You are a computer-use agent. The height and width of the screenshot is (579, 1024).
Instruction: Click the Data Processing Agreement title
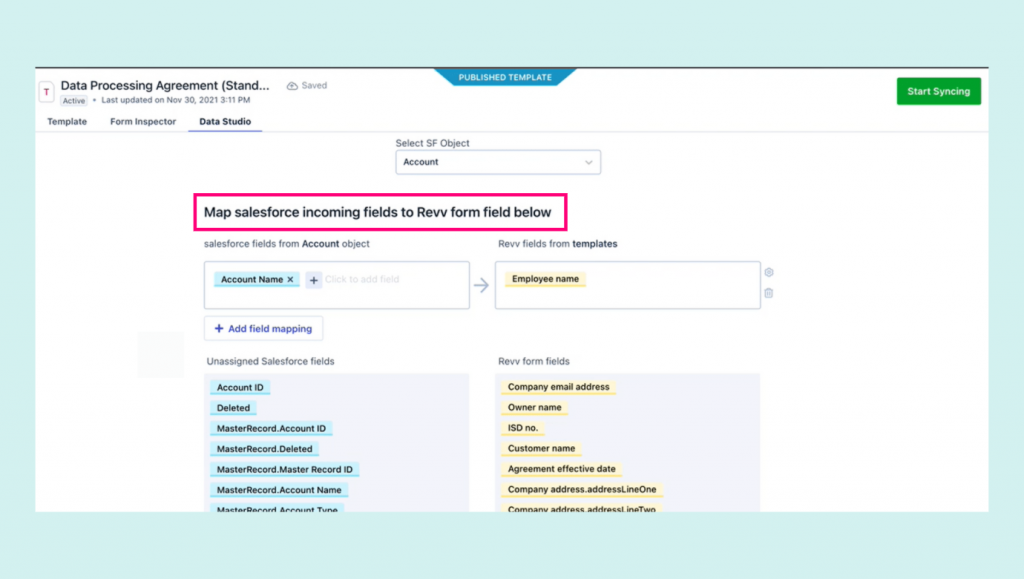point(165,86)
